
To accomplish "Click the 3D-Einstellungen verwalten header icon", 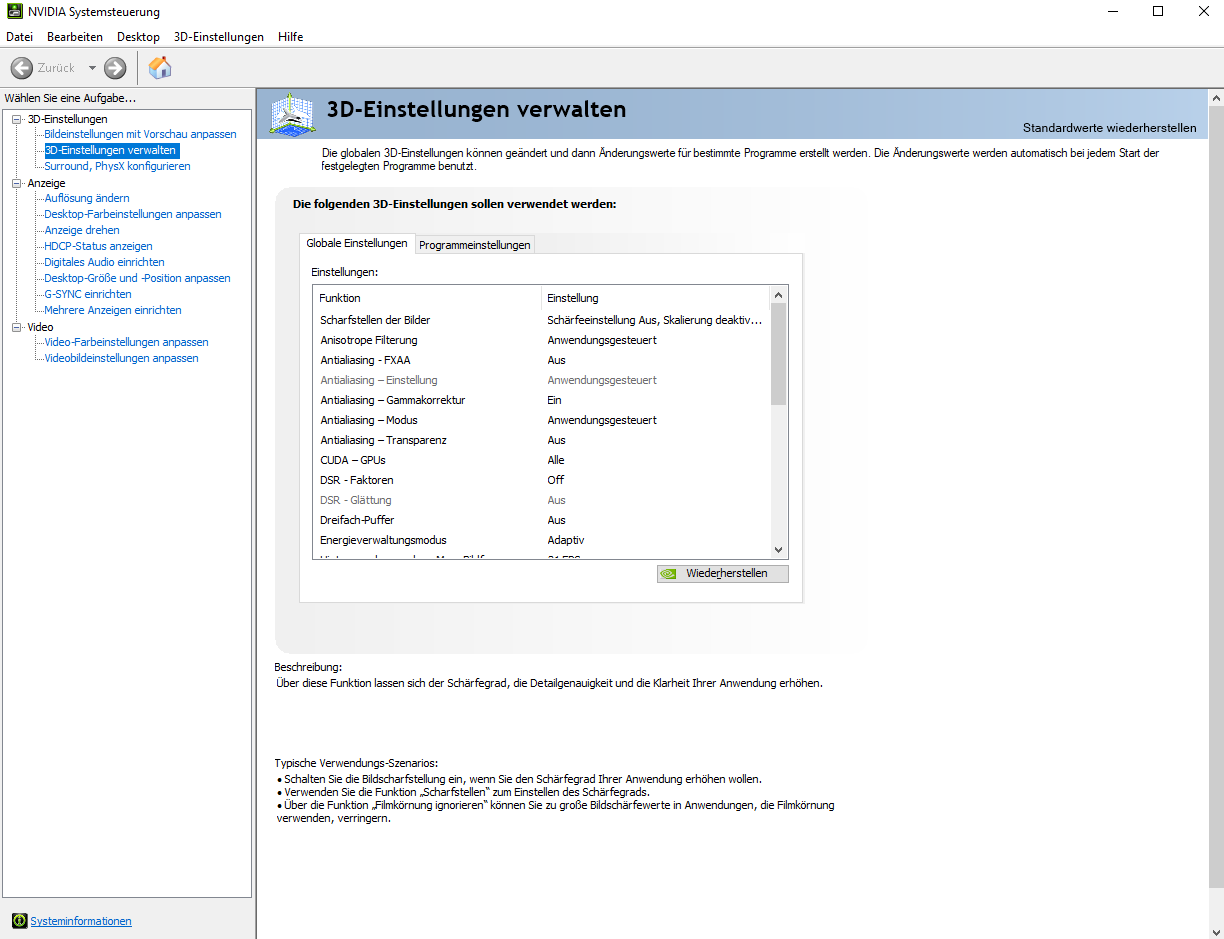I will click(293, 113).
